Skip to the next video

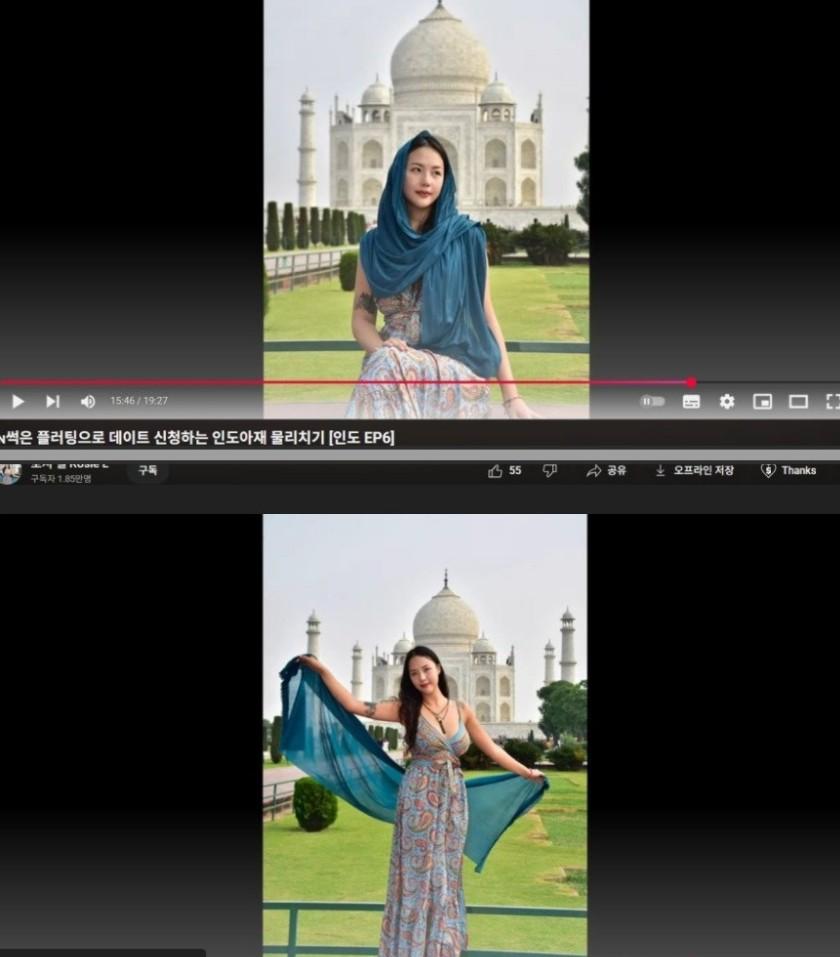[x=52, y=401]
